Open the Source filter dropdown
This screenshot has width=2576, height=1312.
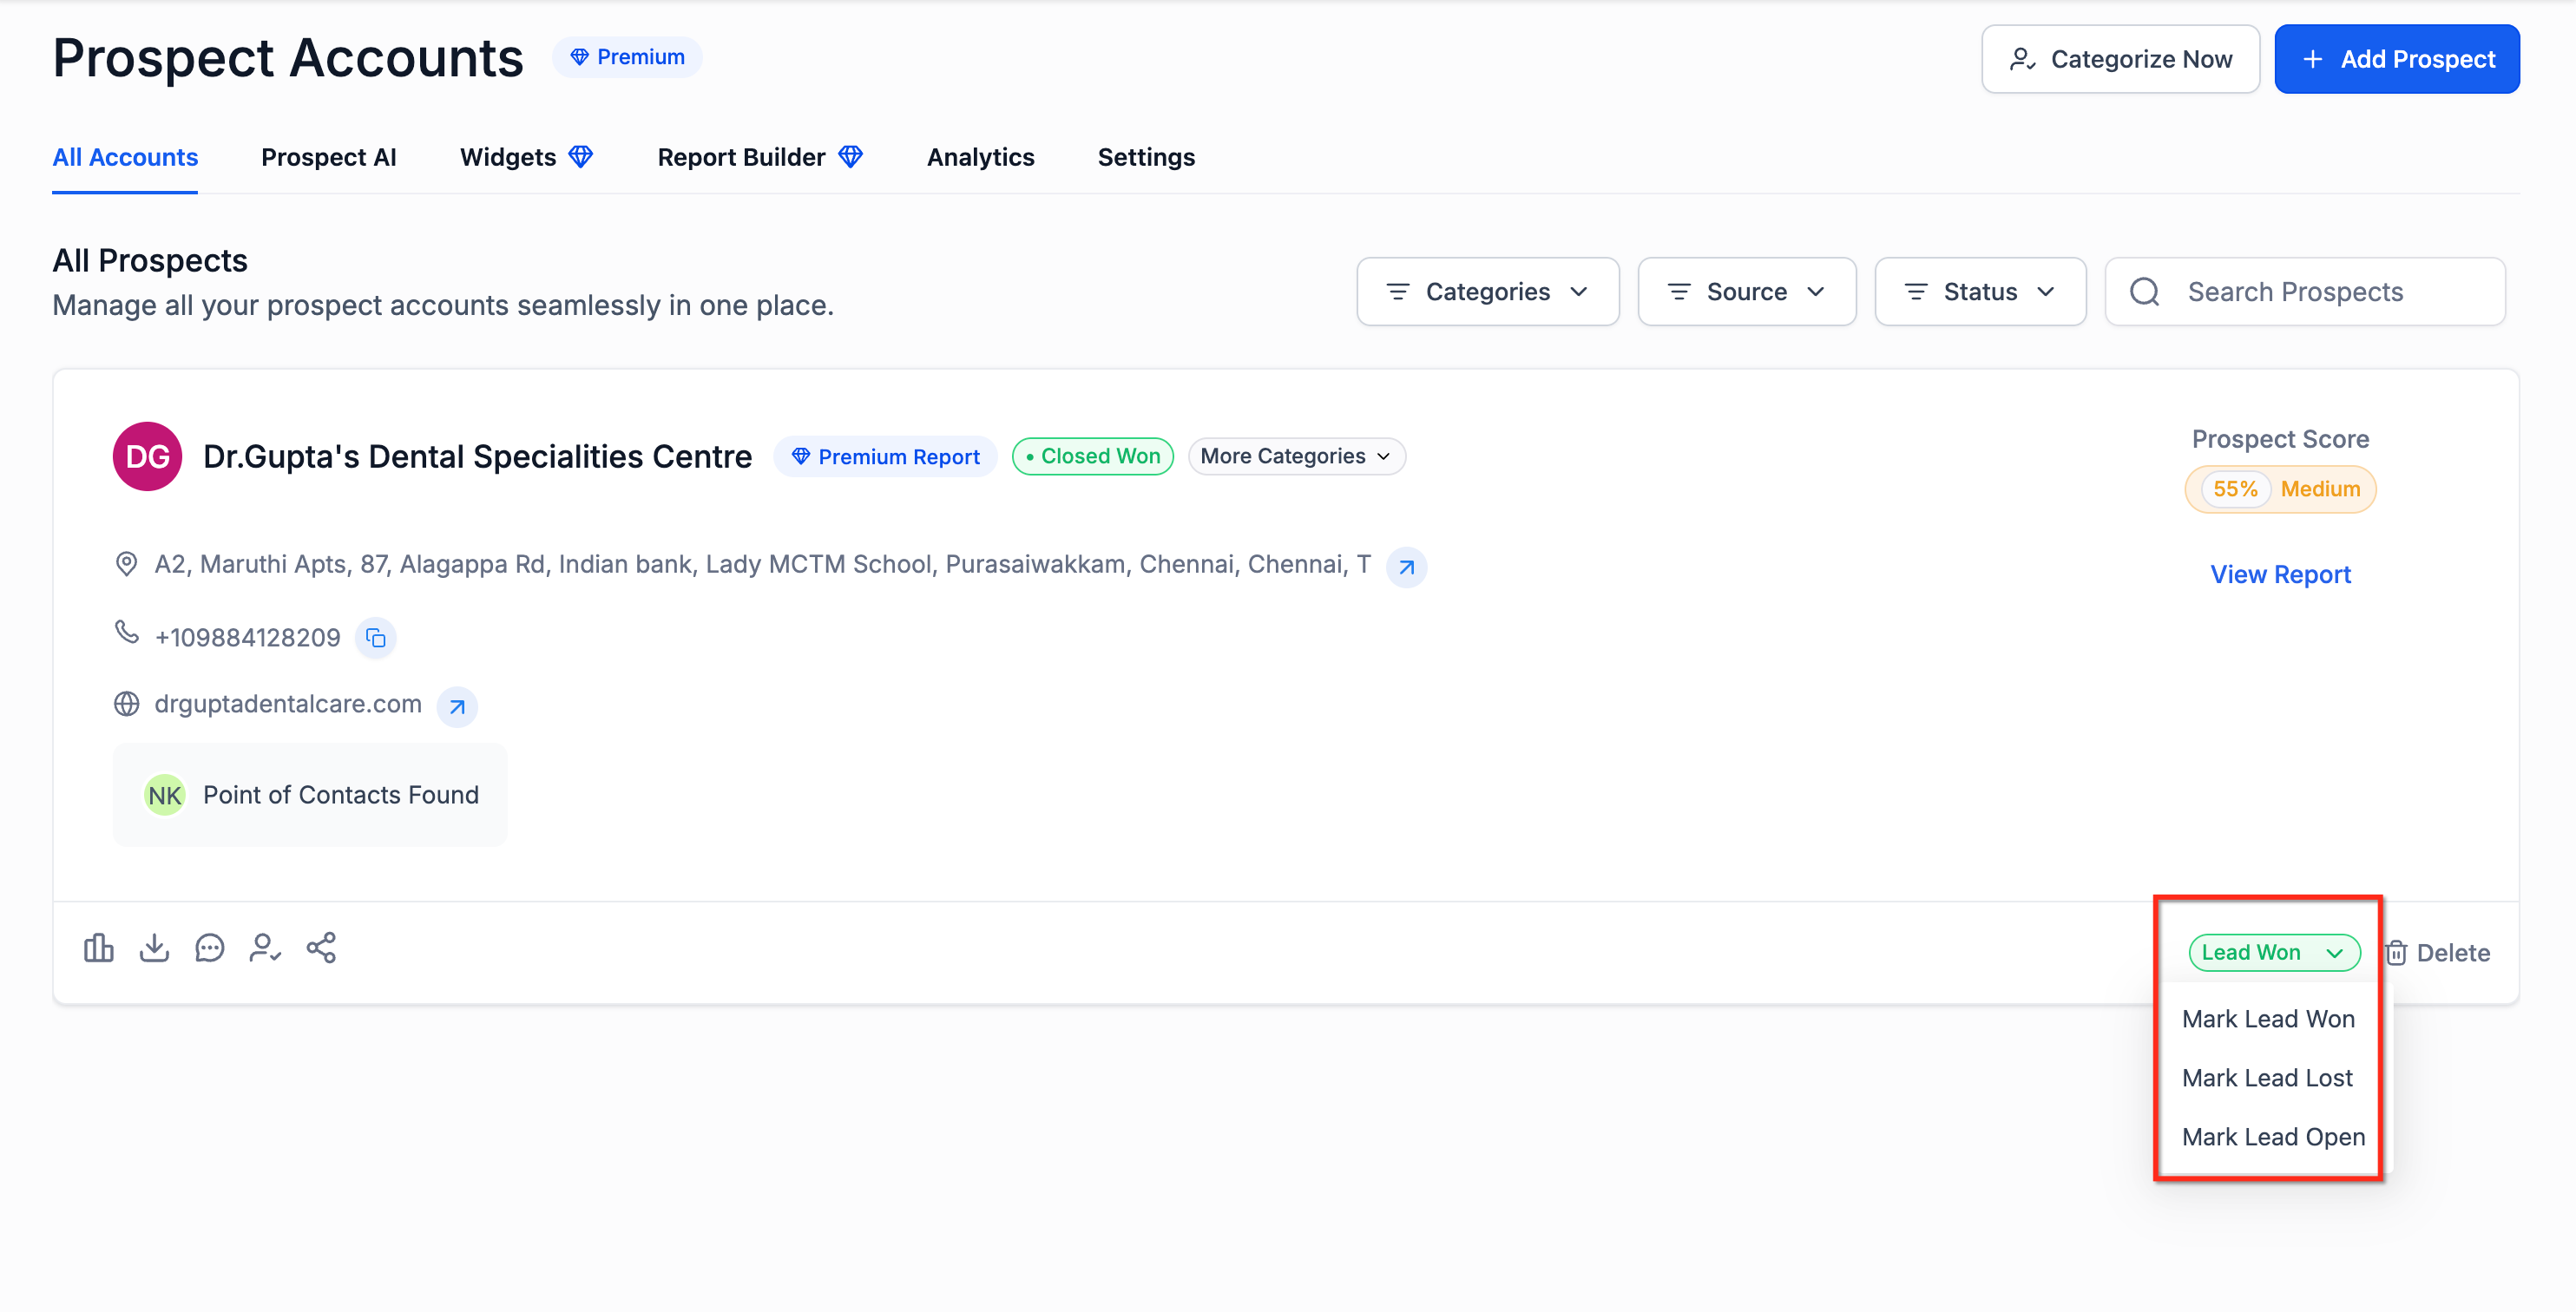(1746, 292)
